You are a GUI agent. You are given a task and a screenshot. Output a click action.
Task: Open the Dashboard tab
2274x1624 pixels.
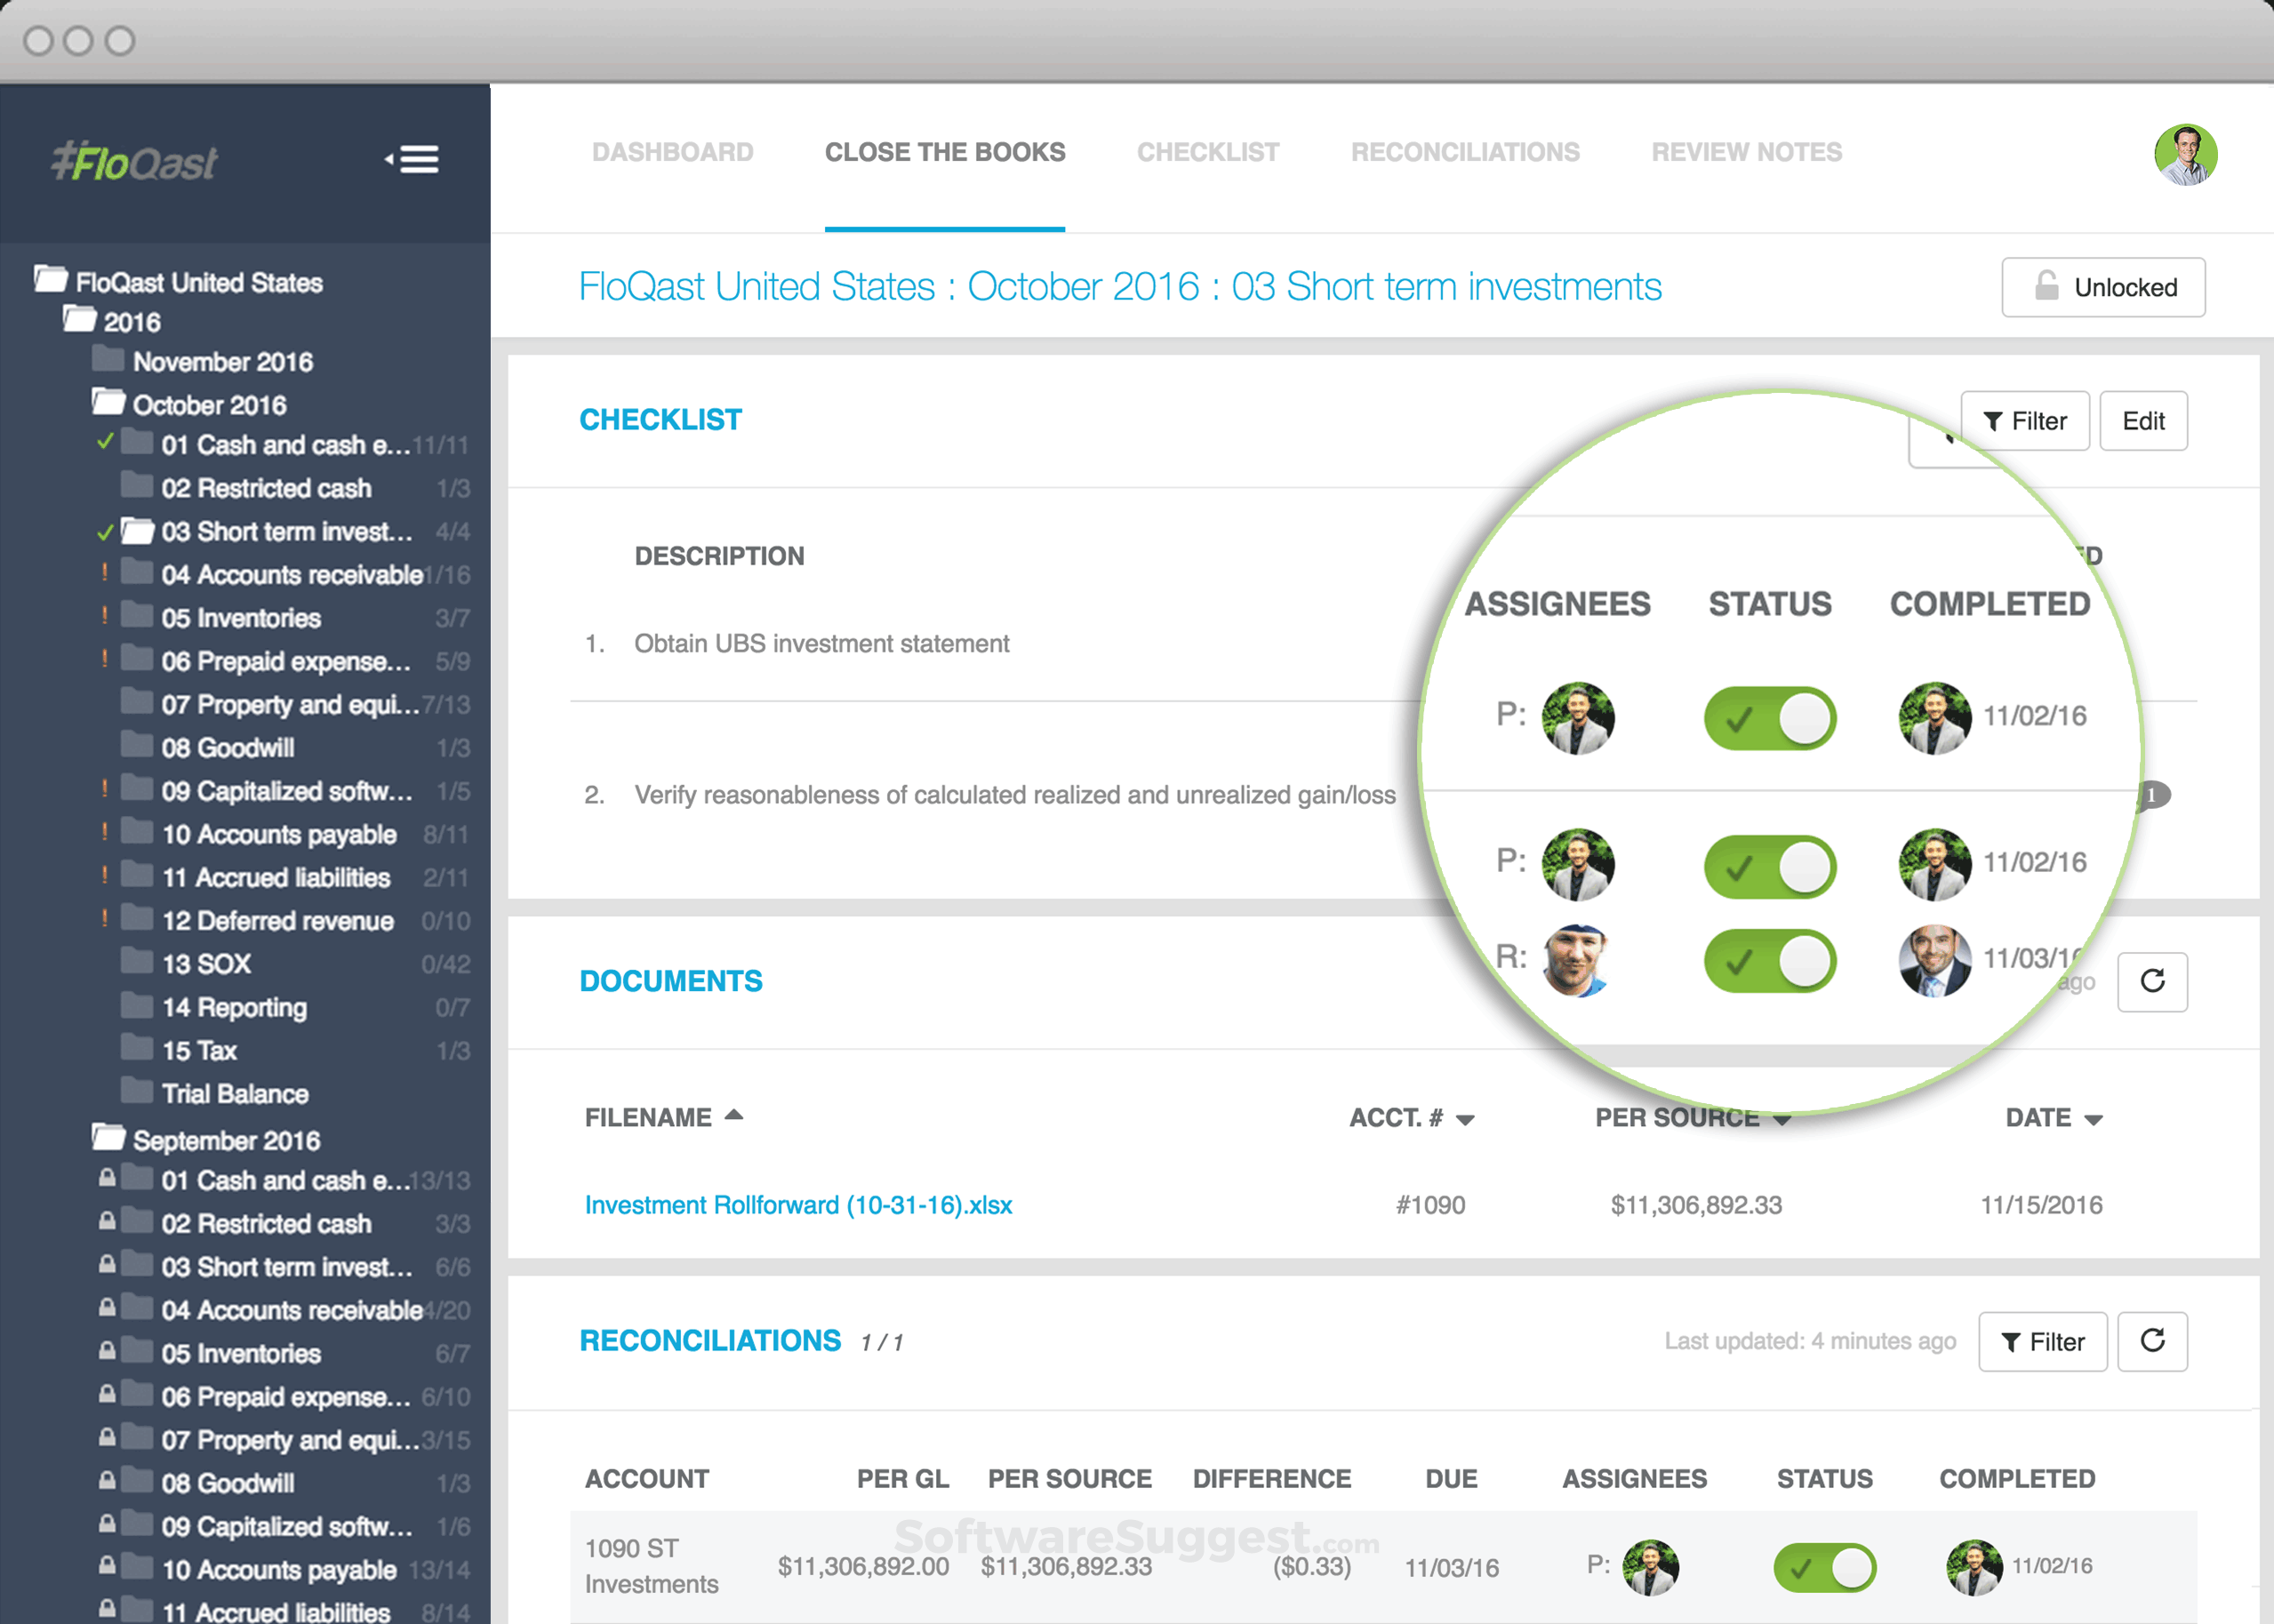tap(672, 152)
